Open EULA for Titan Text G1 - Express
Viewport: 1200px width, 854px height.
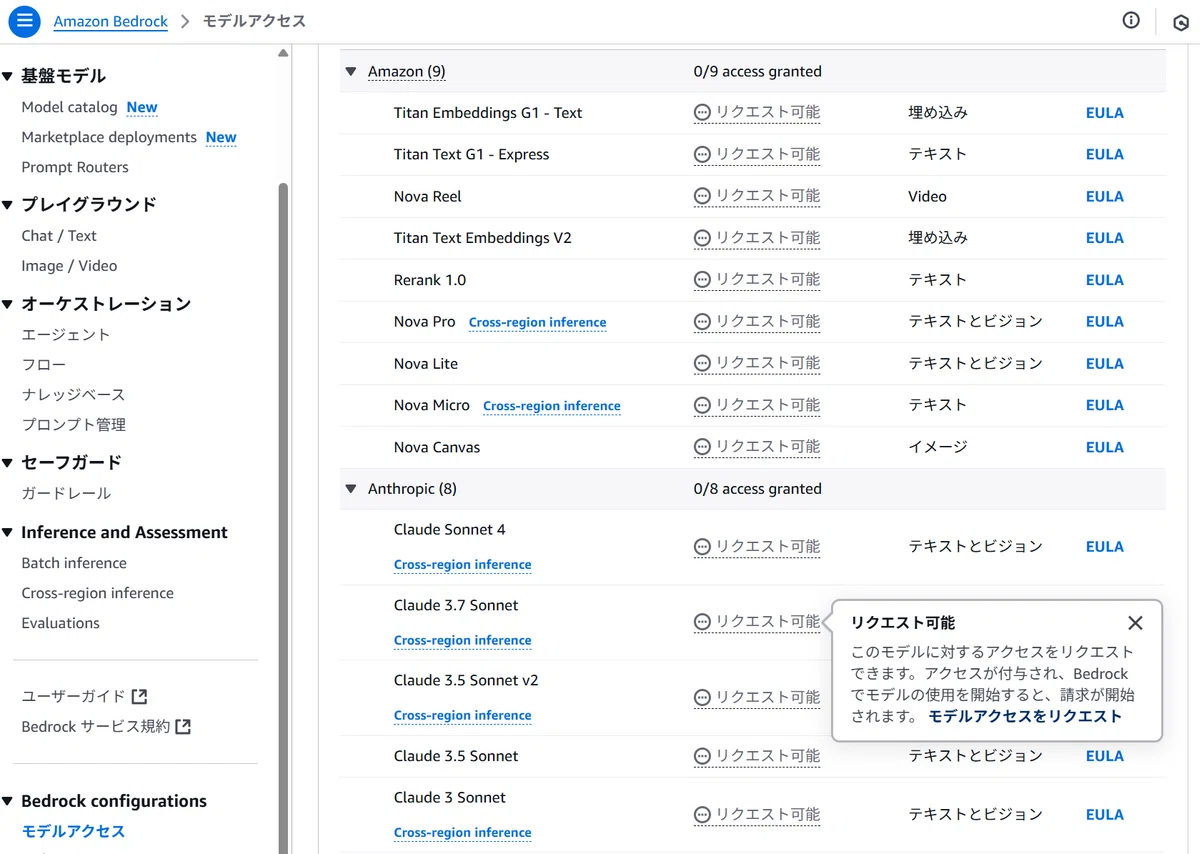point(1105,155)
